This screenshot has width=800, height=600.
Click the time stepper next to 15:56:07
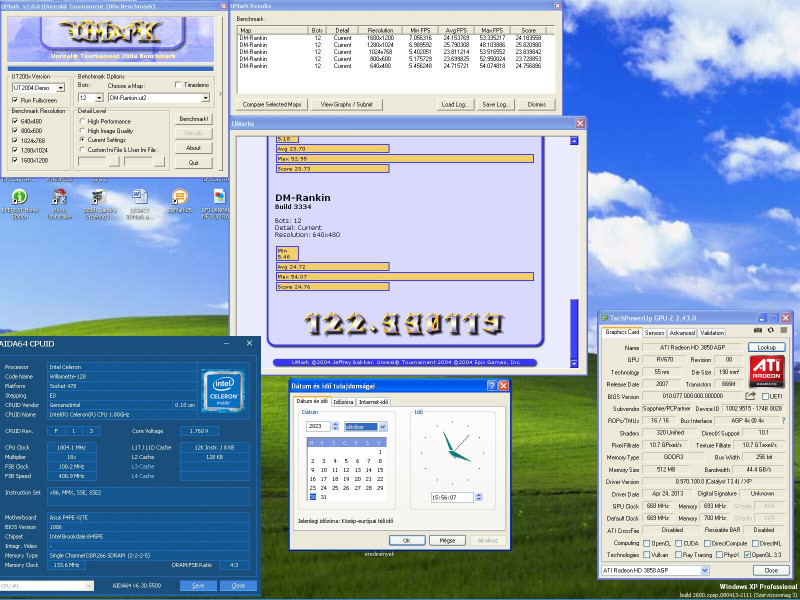(479, 497)
